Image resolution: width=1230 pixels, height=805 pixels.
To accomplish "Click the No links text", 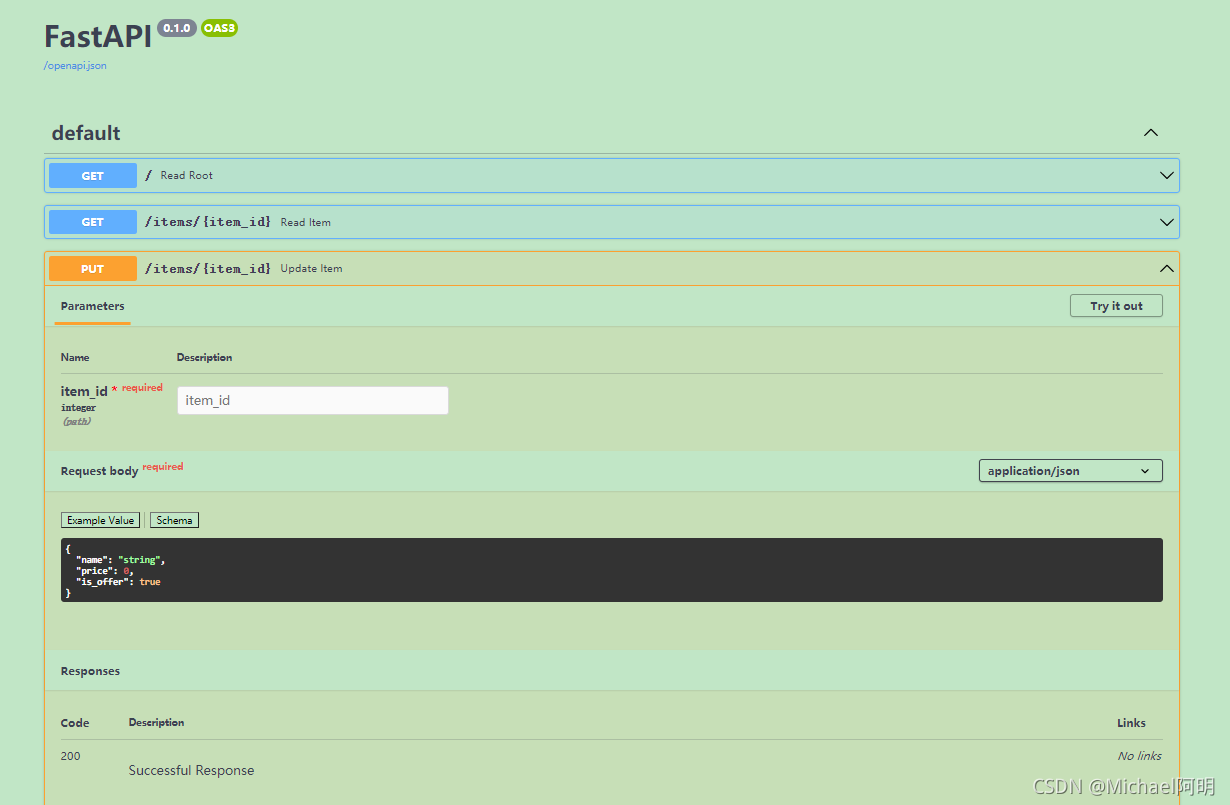I will (1139, 756).
